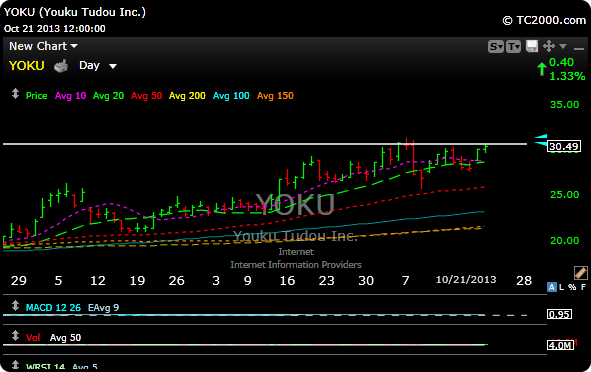Select the Price plot label
Screen dimensions: 591x372
(37, 96)
